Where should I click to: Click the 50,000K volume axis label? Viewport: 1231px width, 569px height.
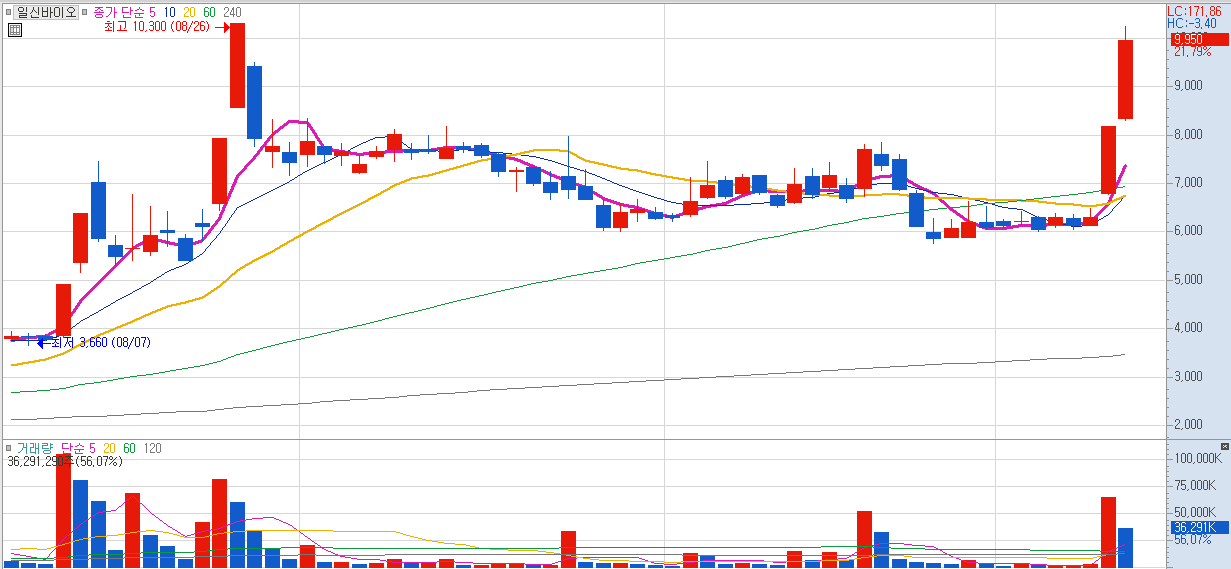point(1194,513)
